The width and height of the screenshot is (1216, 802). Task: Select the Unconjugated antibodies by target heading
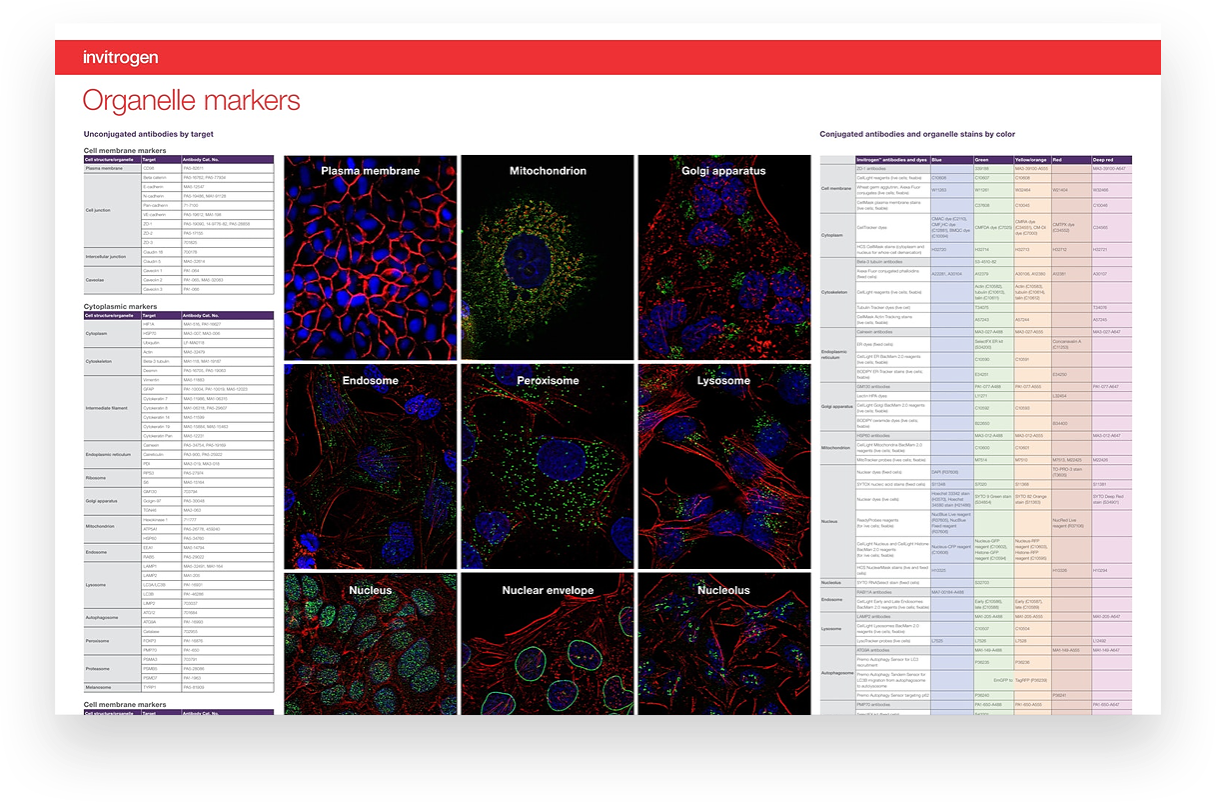point(148,134)
